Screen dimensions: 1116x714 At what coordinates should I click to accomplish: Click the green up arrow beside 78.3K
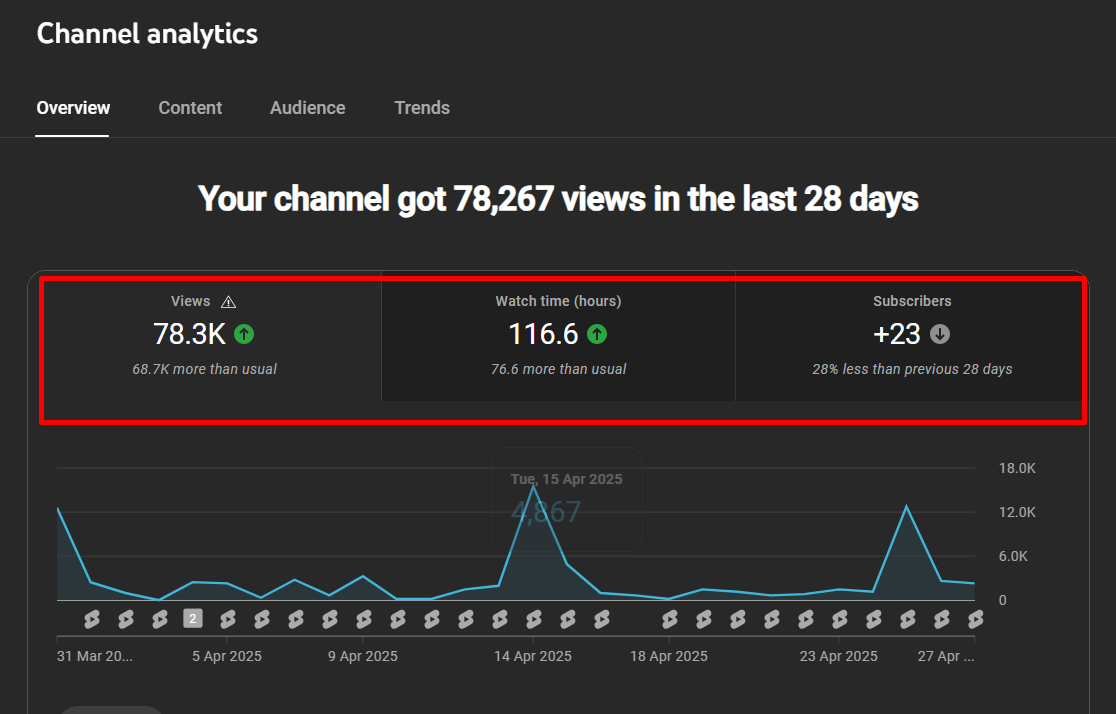point(243,334)
